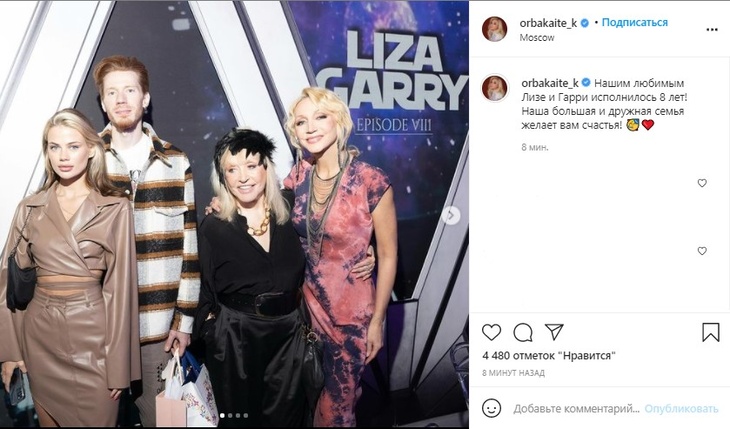Screen dimensions: 730x429
Task: Open comments via speech bubble icon
Action: 523,332
